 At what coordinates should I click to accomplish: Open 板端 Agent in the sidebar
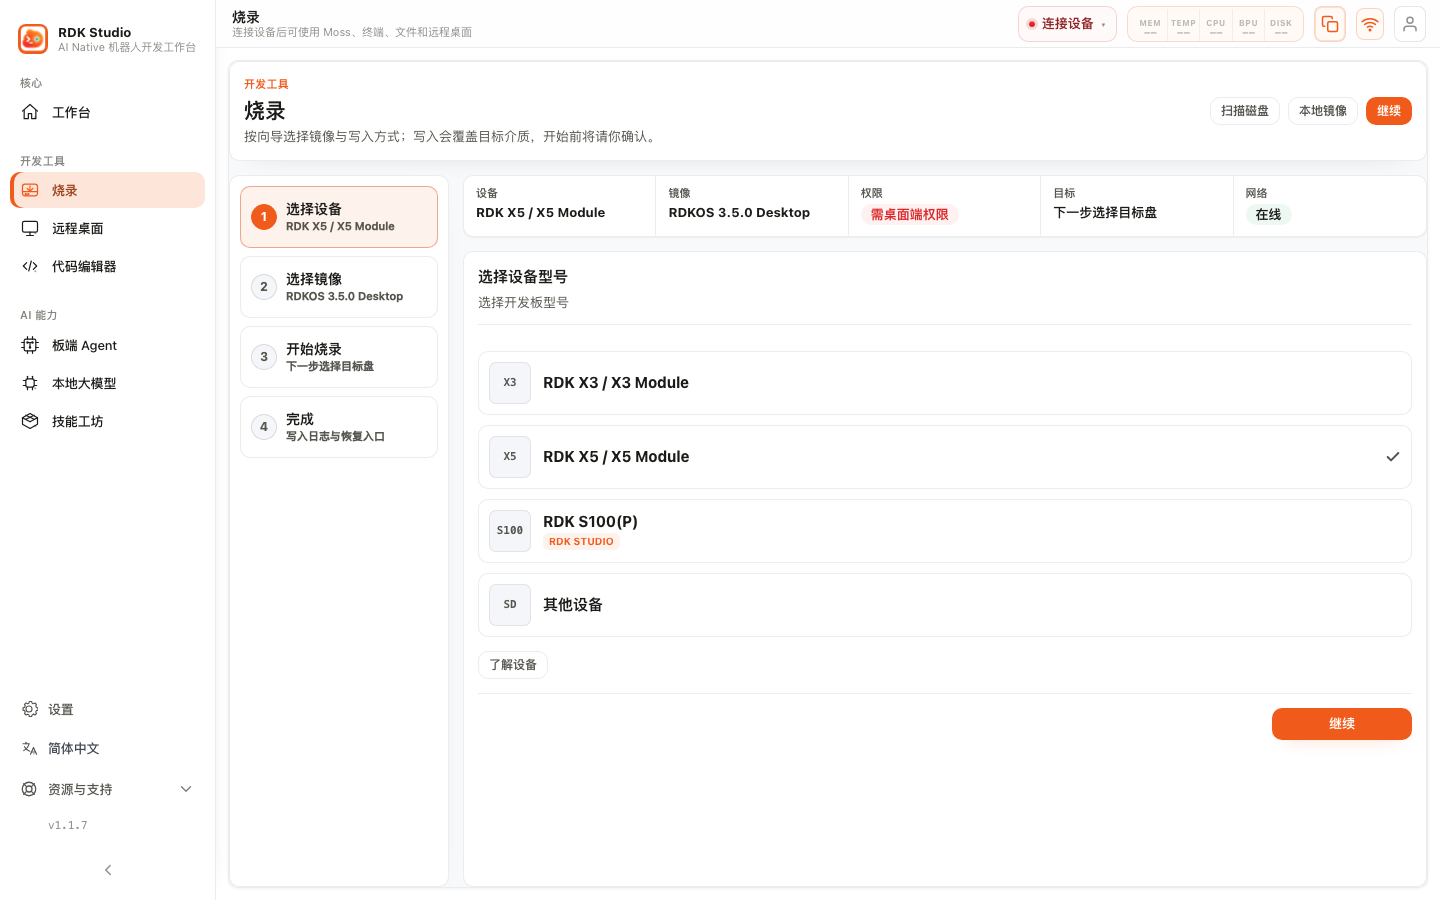point(107,345)
